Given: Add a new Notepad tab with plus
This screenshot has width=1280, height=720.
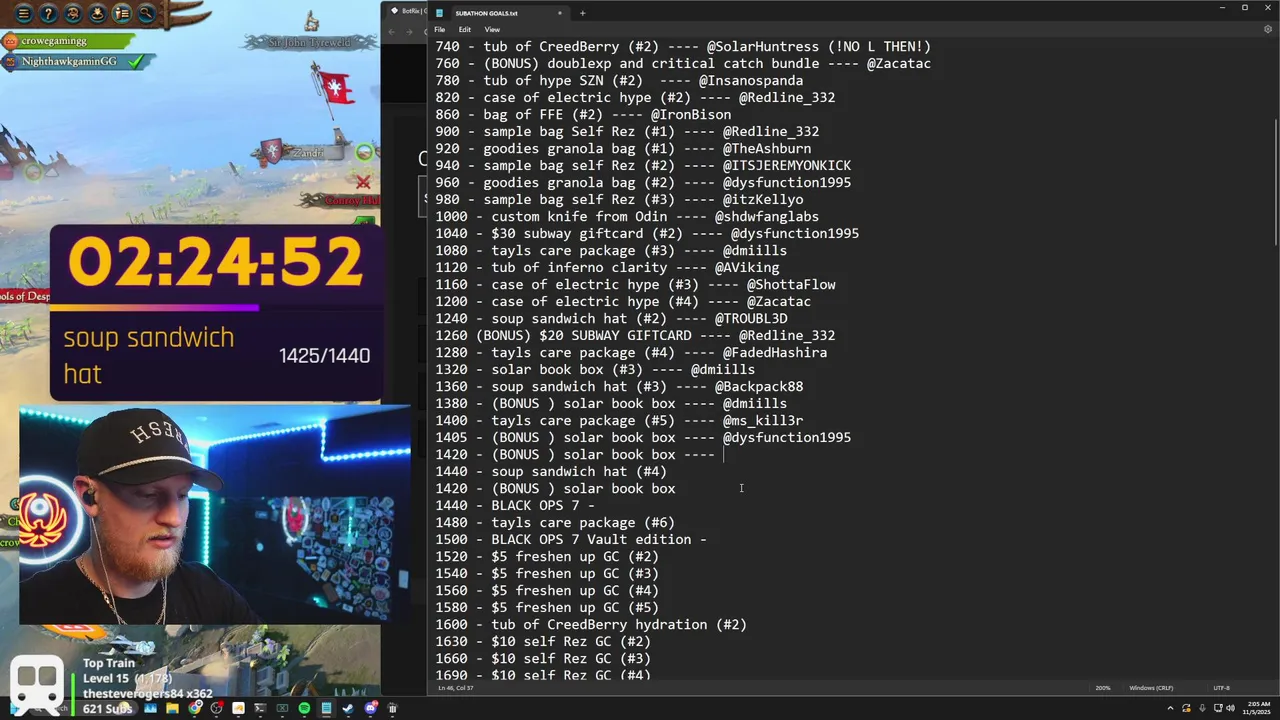Looking at the screenshot, I should pos(582,13).
